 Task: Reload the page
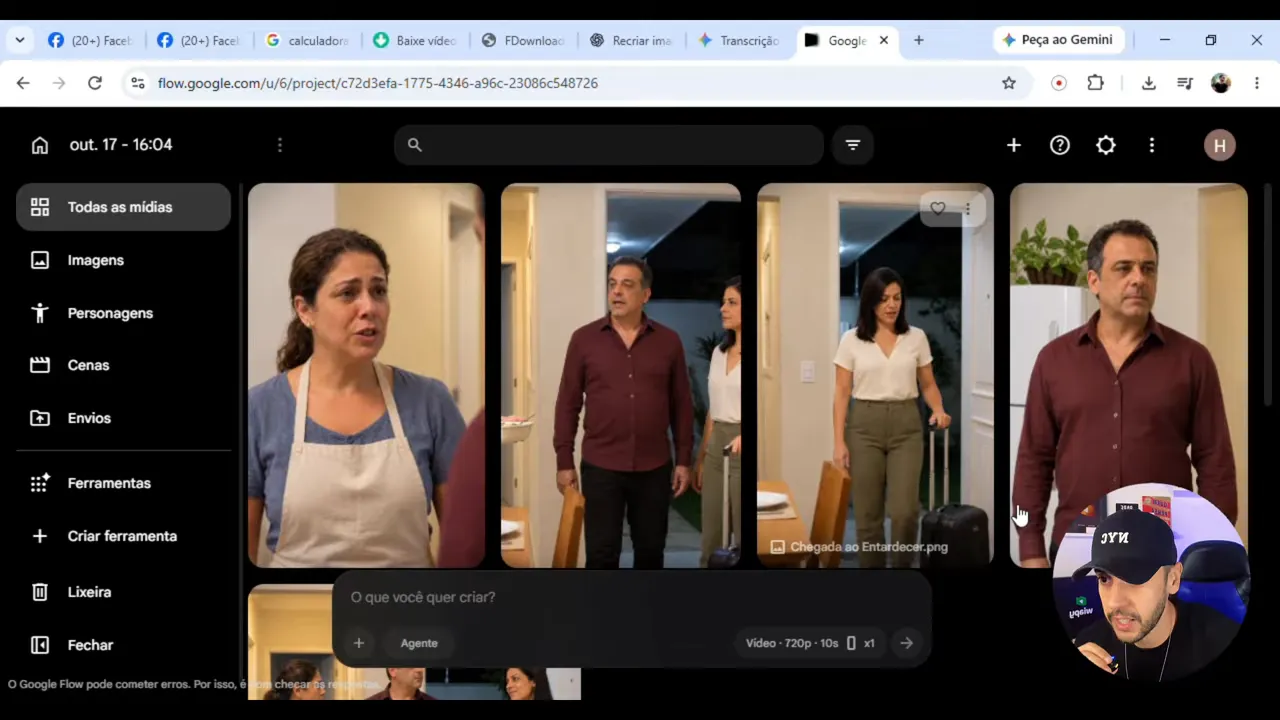point(95,83)
